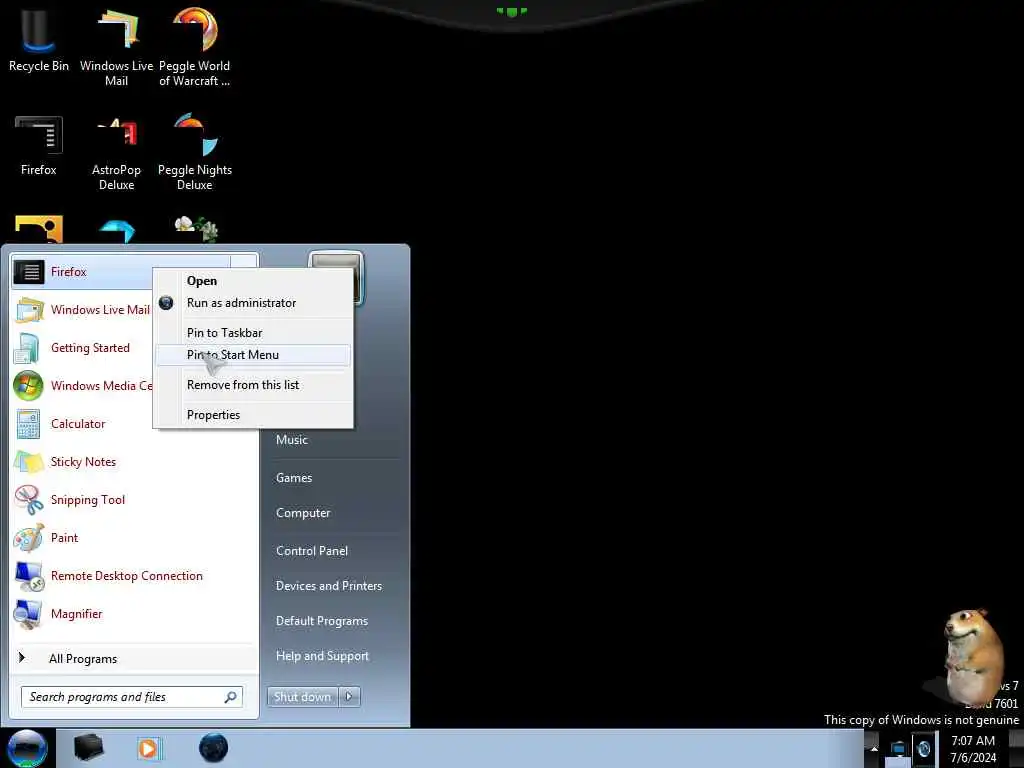Click the user account picture
1024x768 pixels.
335,278
